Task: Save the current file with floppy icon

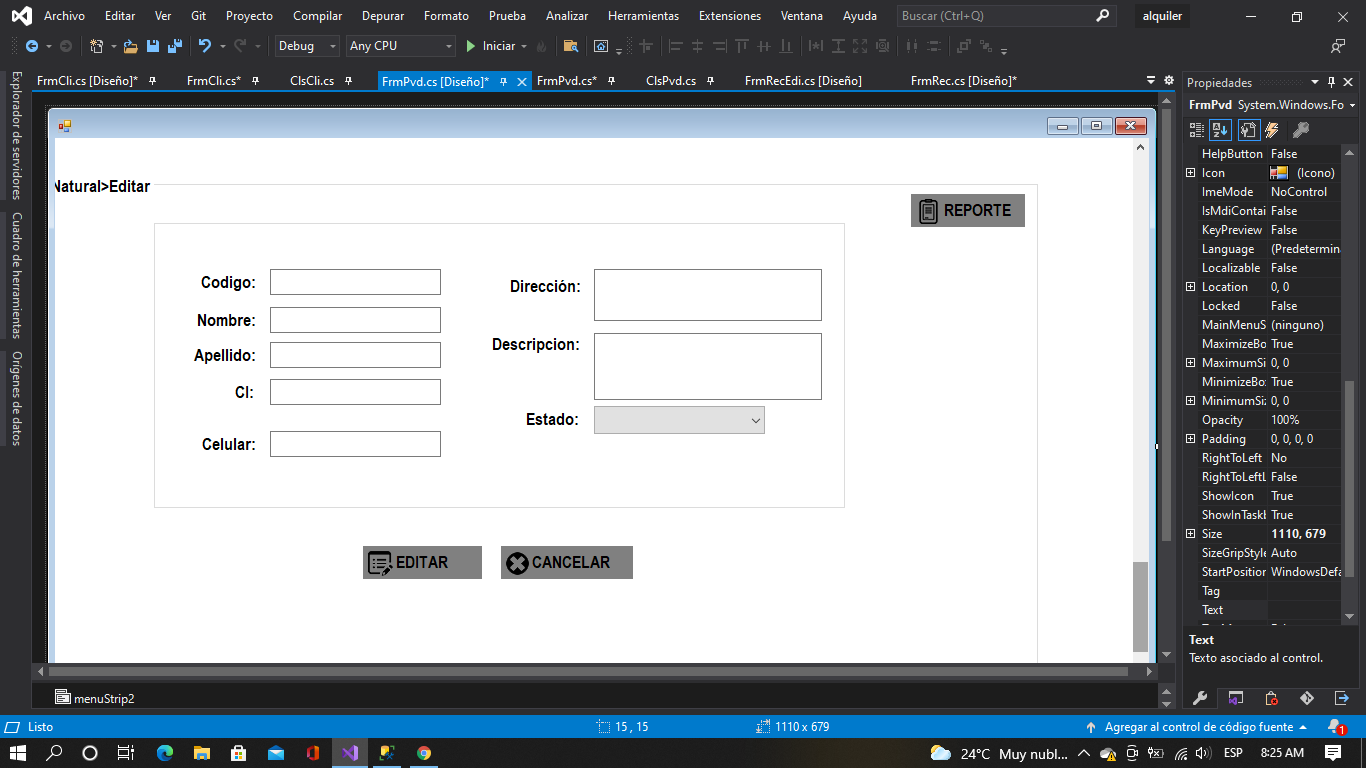Action: (153, 46)
